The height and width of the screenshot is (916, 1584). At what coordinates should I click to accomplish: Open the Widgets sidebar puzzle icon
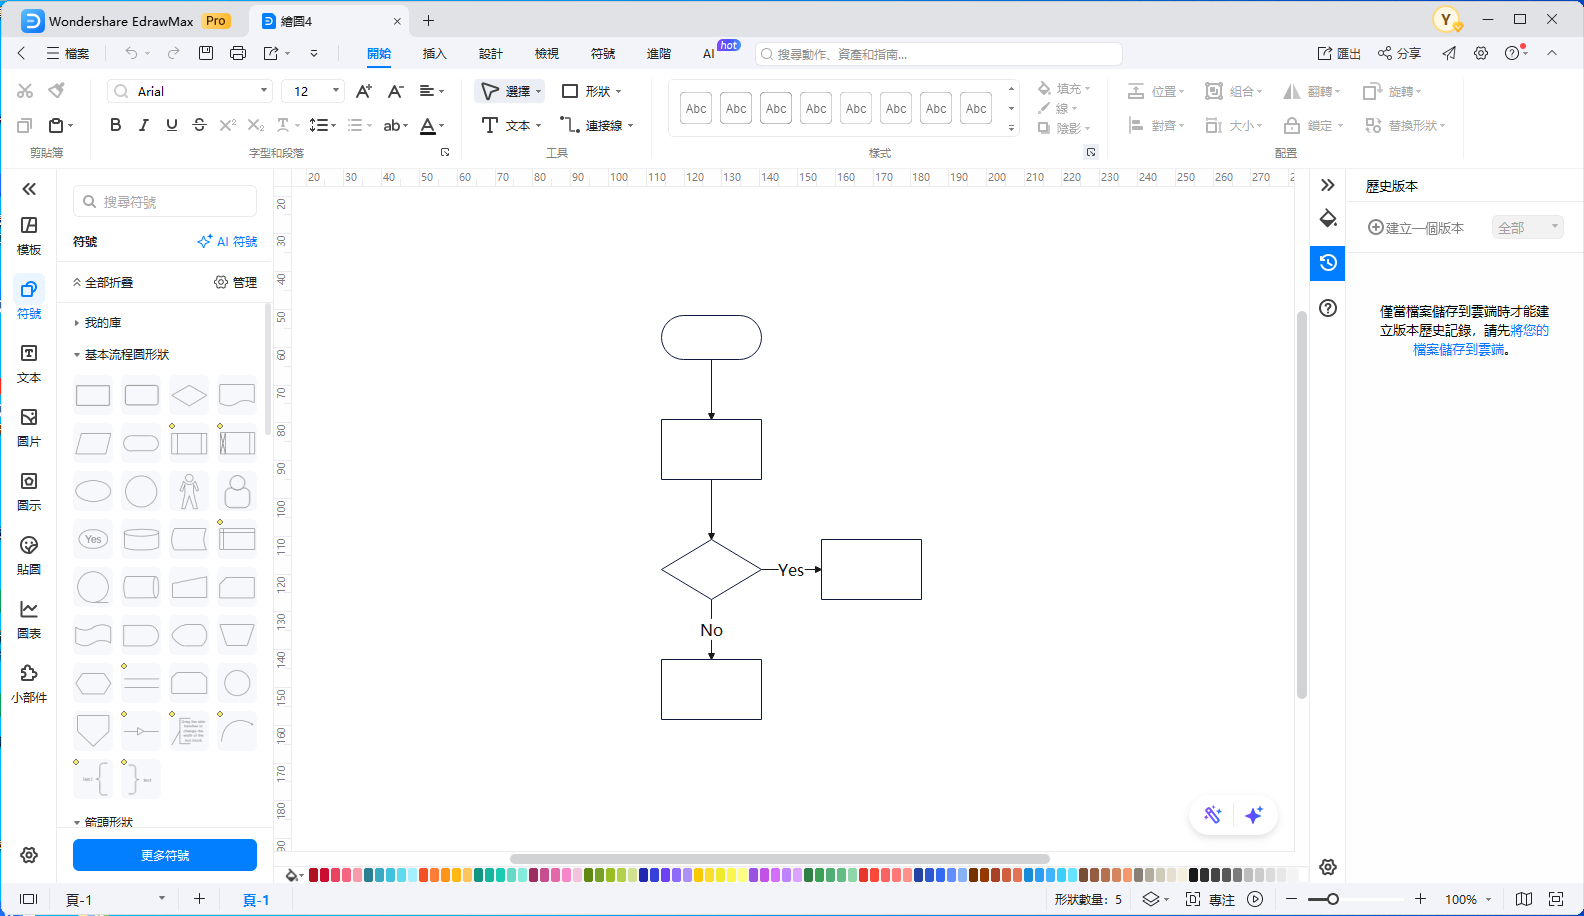pos(29,682)
